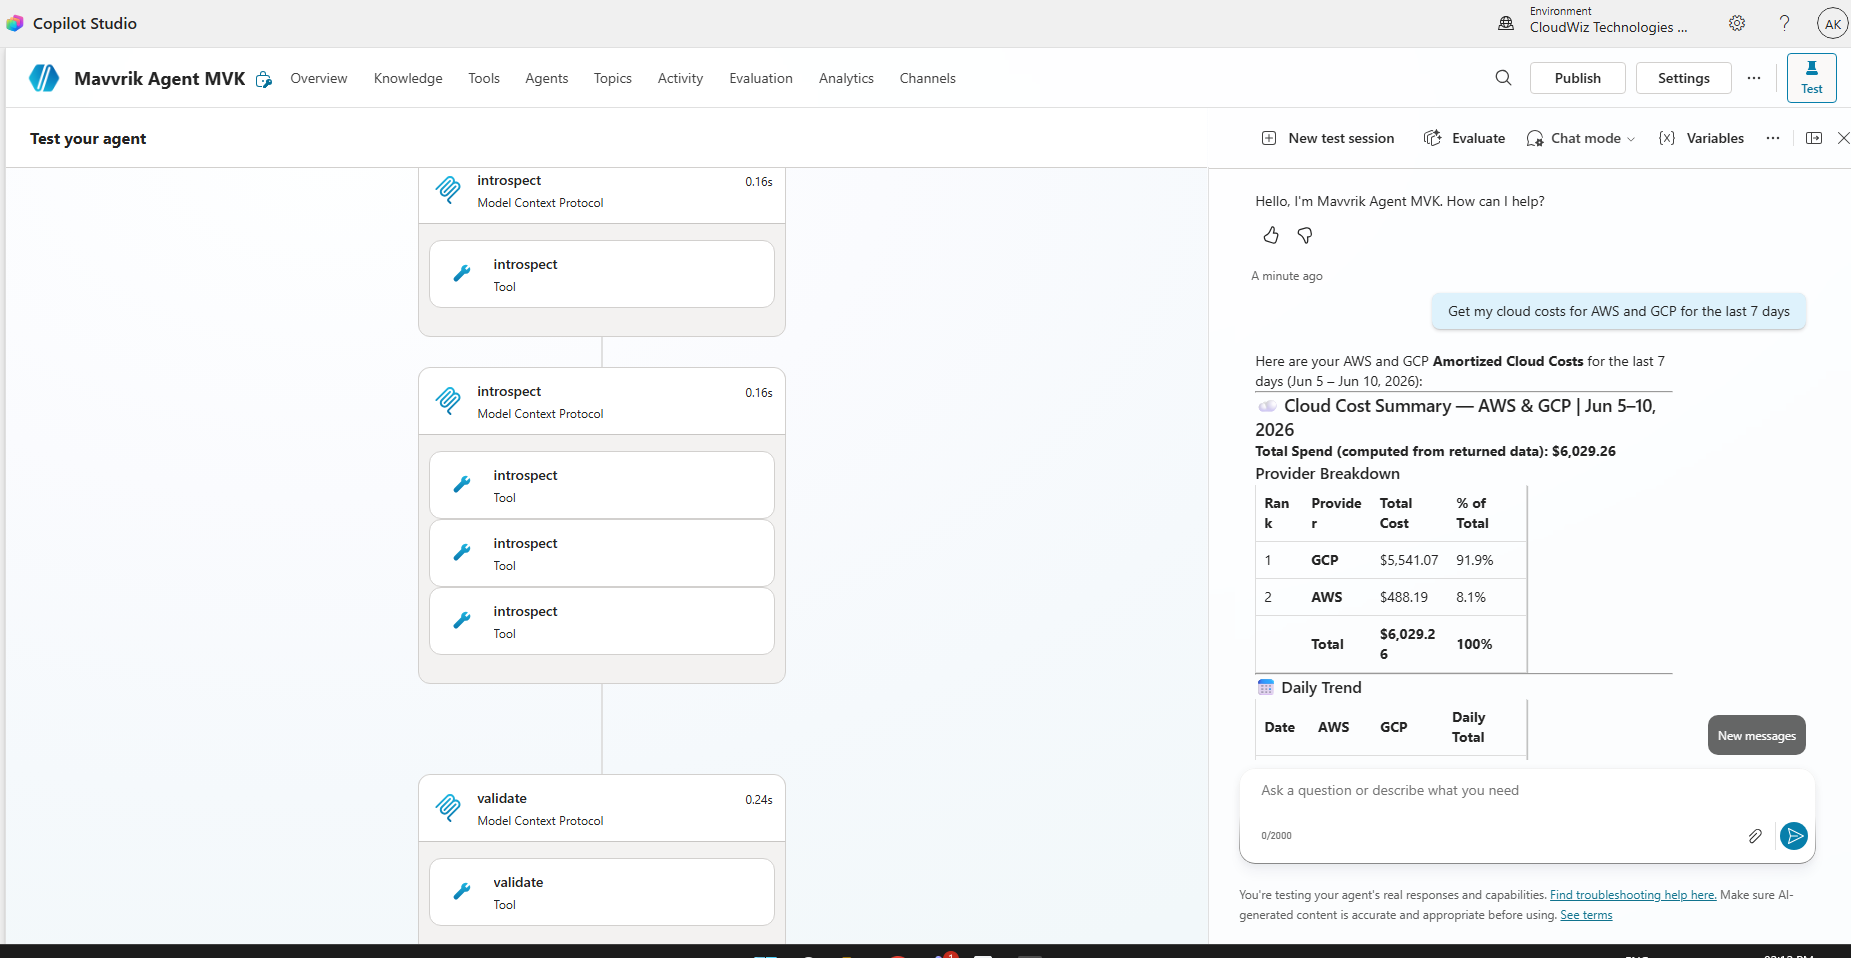
Task: Open the Chat mode dropdown
Action: tap(1581, 138)
